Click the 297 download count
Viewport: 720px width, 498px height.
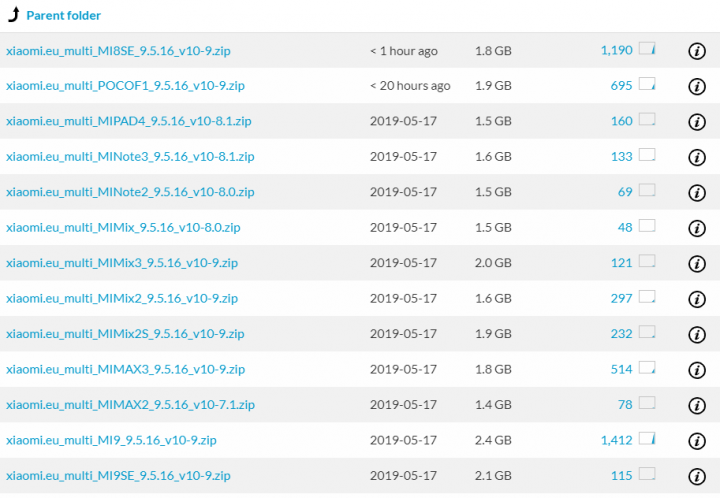pyautogui.click(x=621, y=298)
